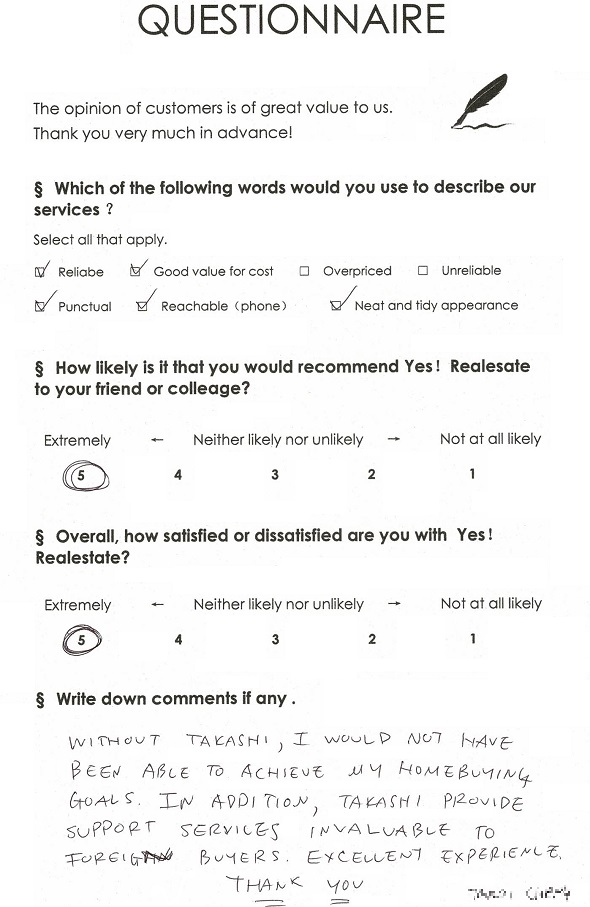The height and width of the screenshot is (907, 590).
Task: Check the Reliabe checkbox
Action: pos(40,272)
